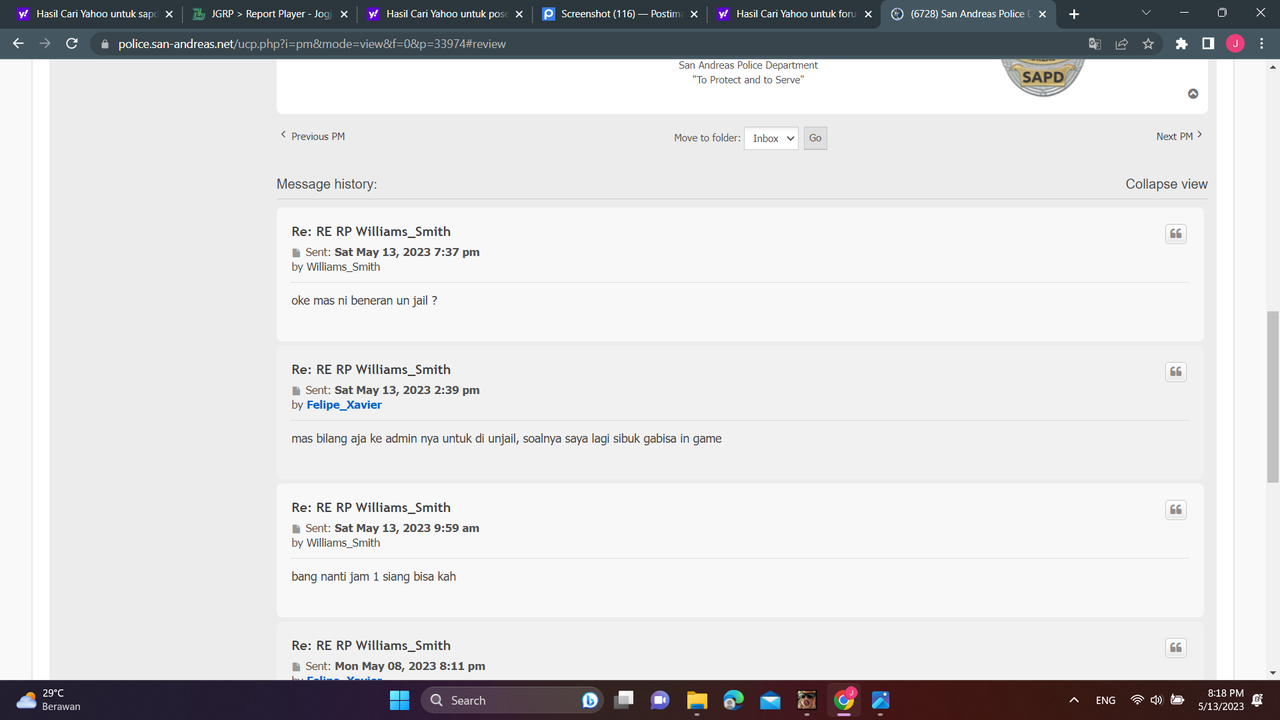Close the Screenshot (116) Postimages tab
Viewport: 1280px width, 720px height.
(694, 14)
